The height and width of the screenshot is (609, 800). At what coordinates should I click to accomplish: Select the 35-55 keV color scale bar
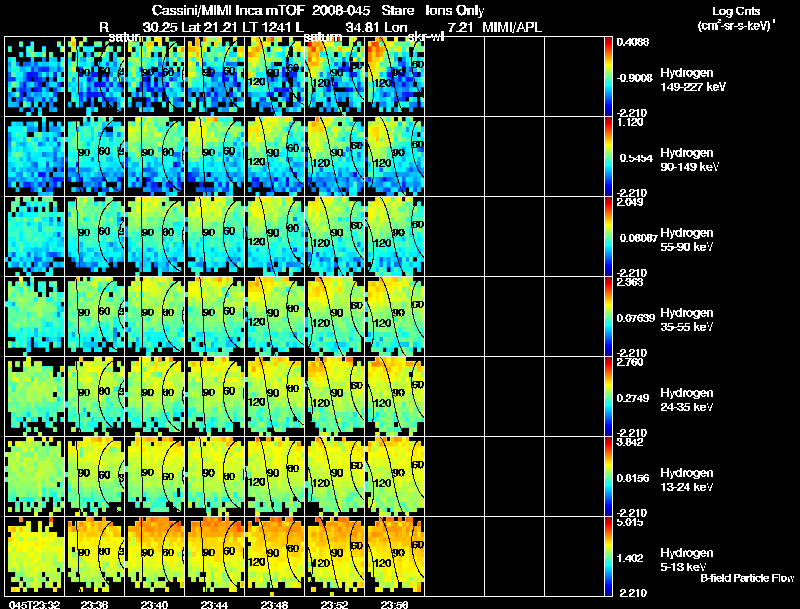pyautogui.click(x=608, y=317)
